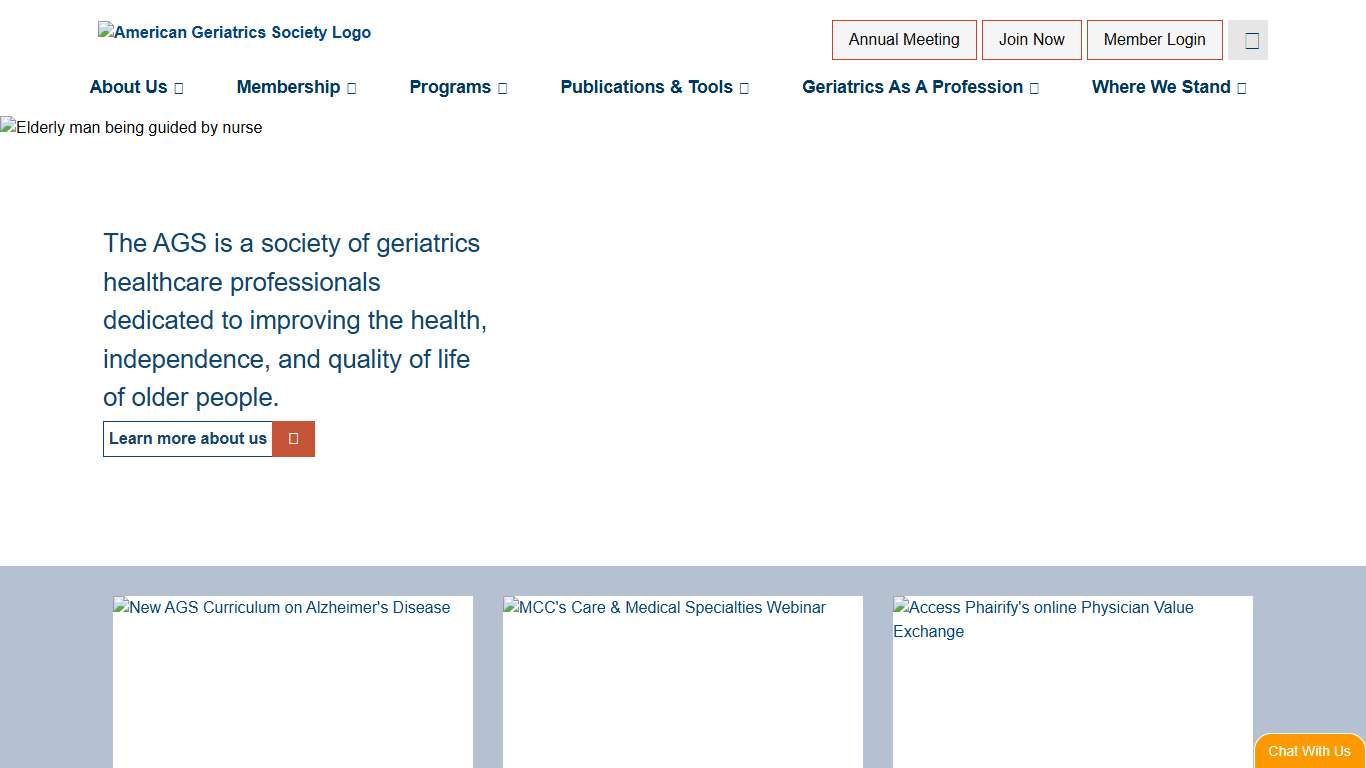The image size is (1366, 768).
Task: Expand the About Us navigation menu
Action: click(128, 88)
